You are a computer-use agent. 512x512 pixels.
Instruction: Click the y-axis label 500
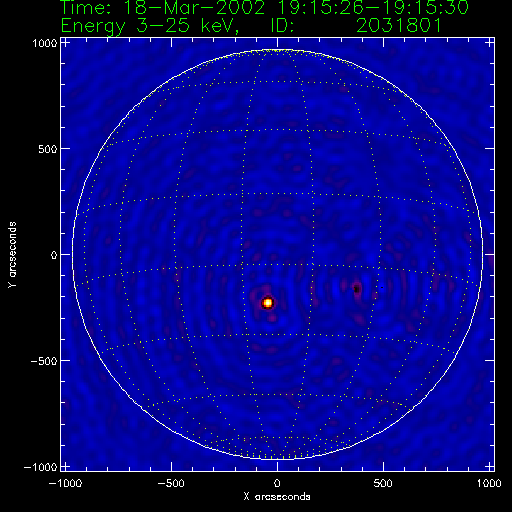(x=48, y=149)
